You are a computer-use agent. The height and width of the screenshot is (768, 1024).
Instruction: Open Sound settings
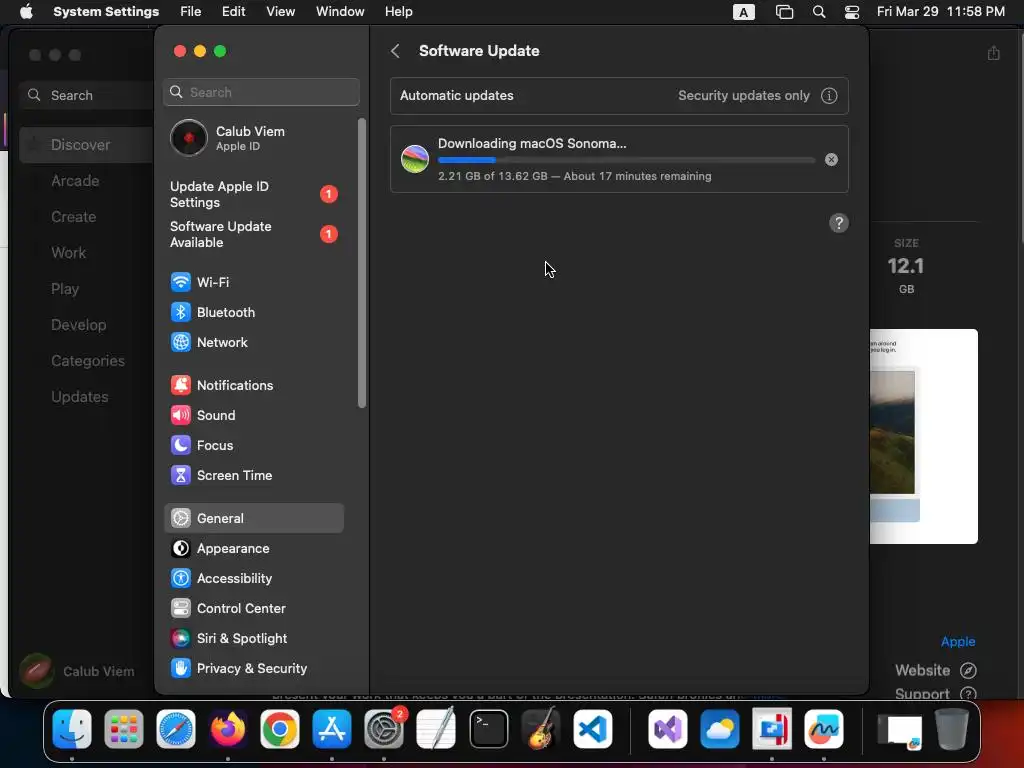coord(253,415)
